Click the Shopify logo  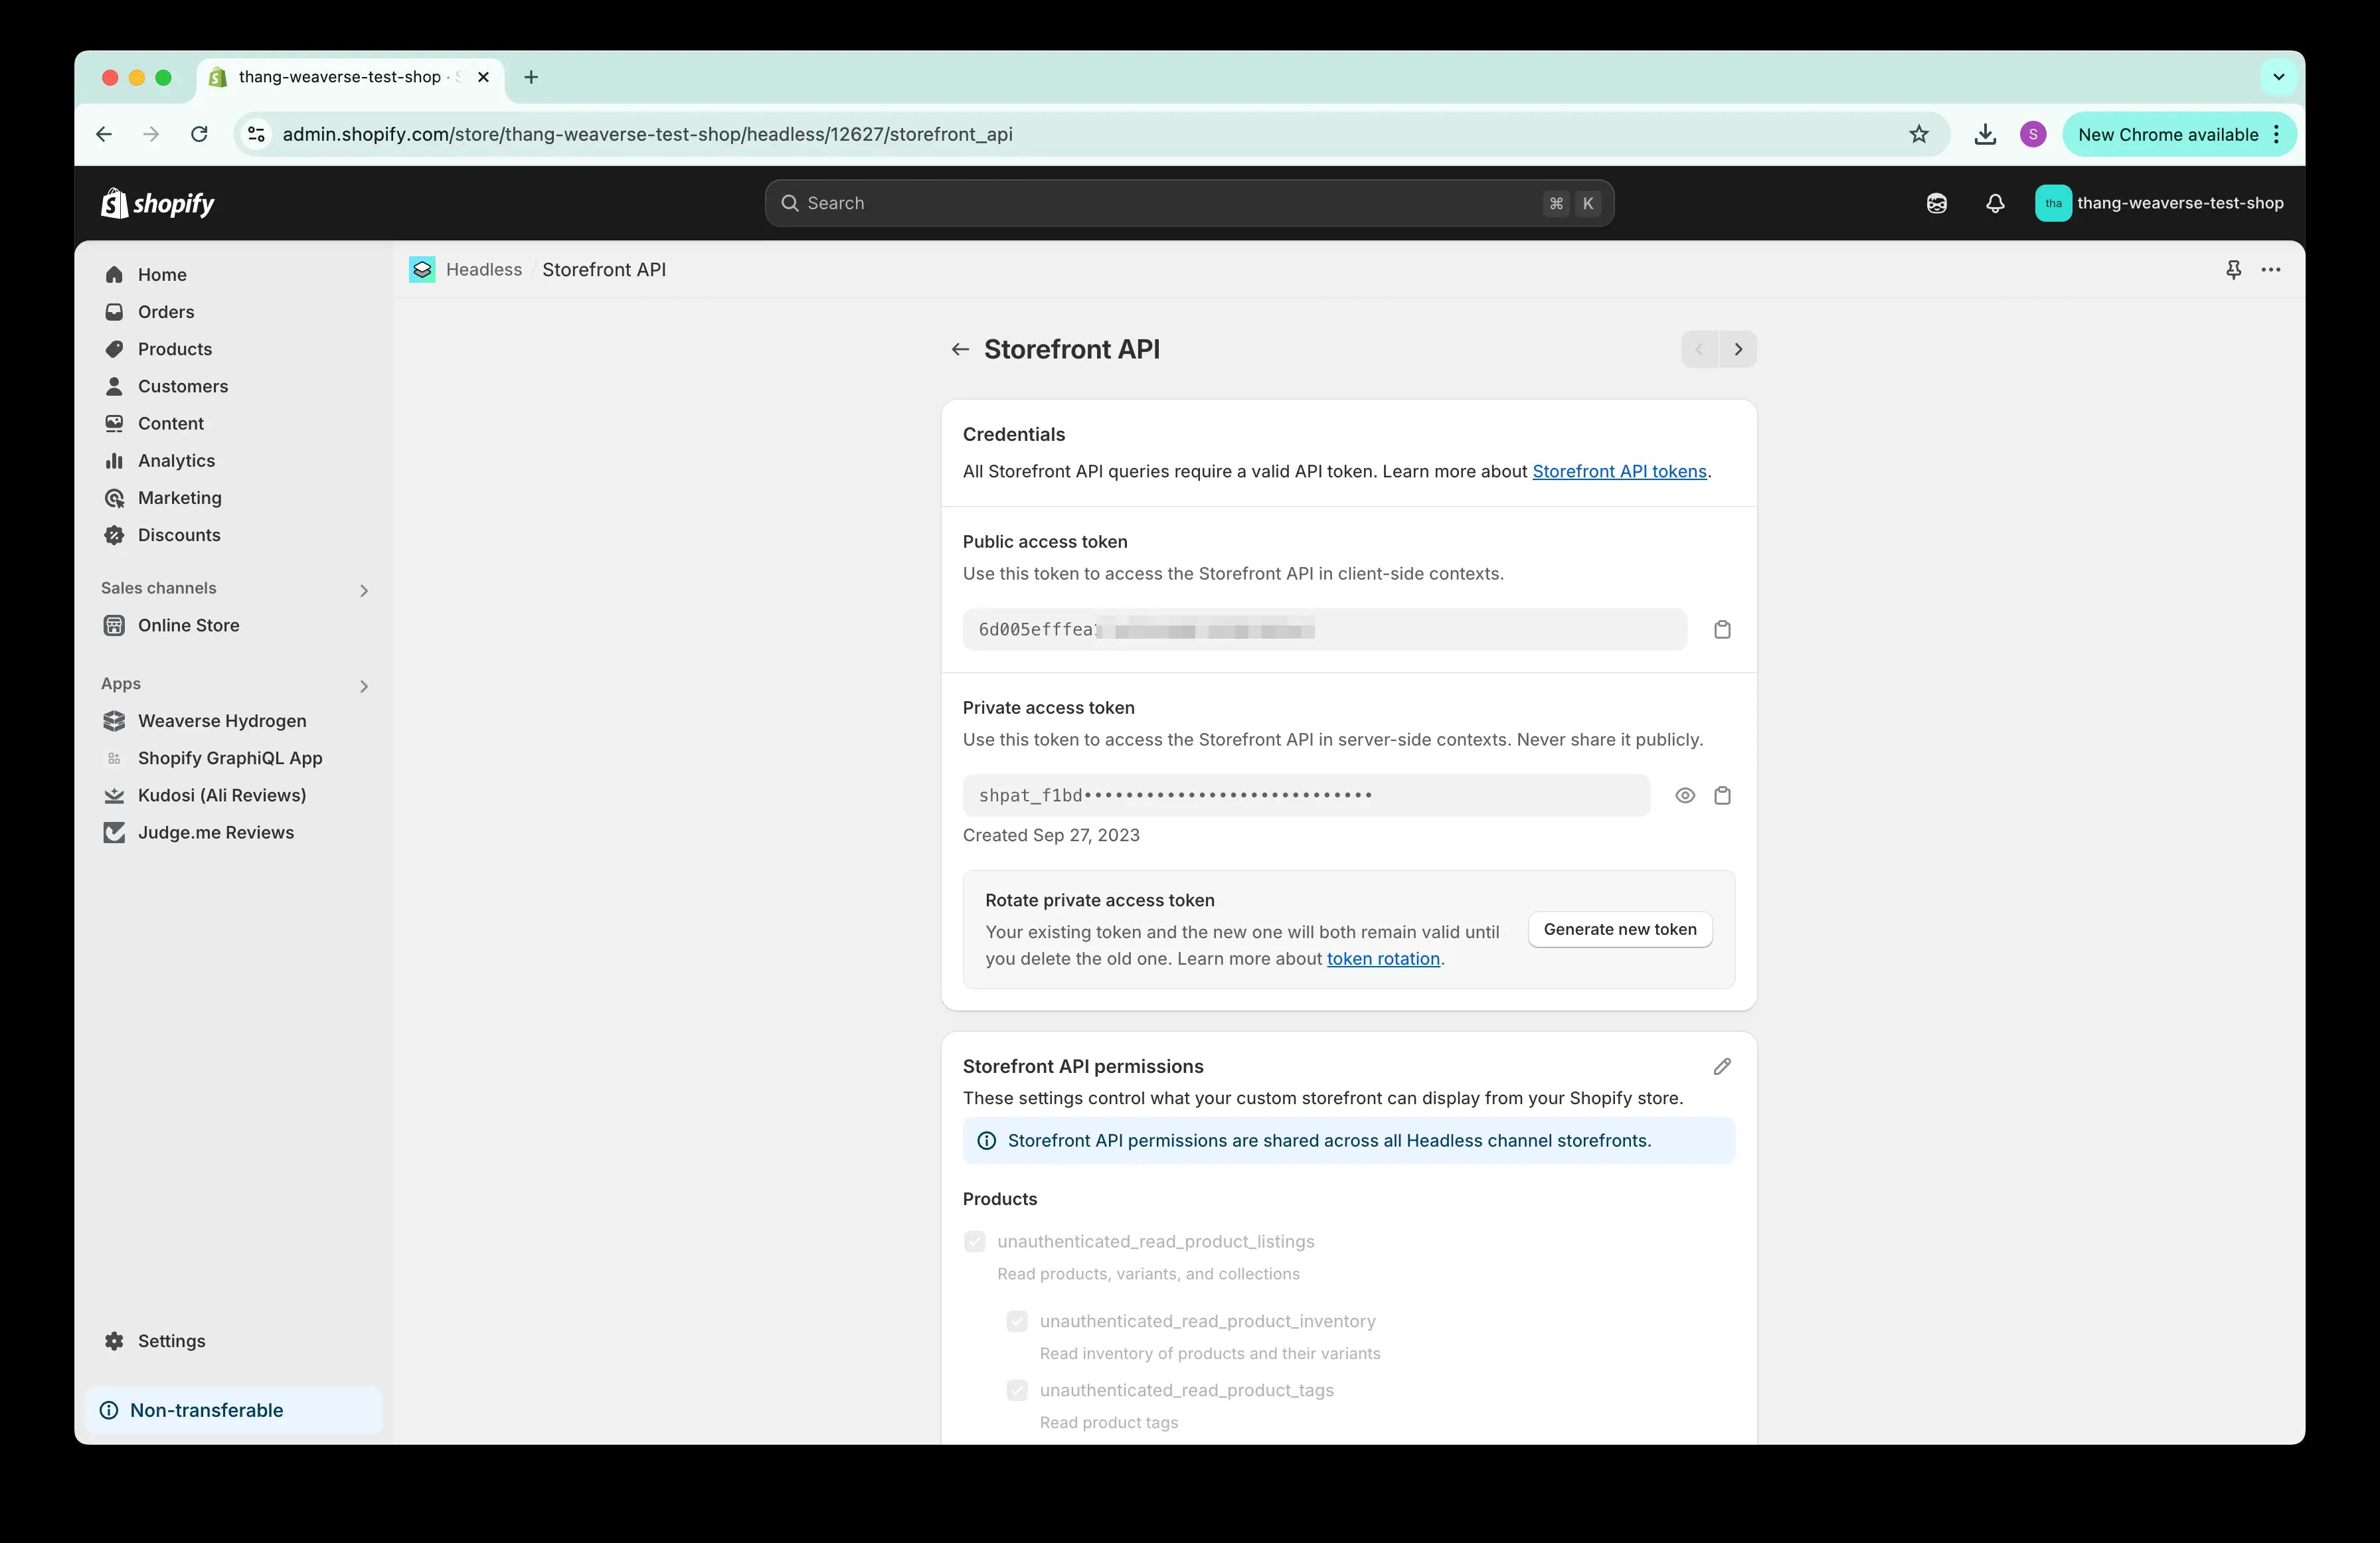point(158,203)
